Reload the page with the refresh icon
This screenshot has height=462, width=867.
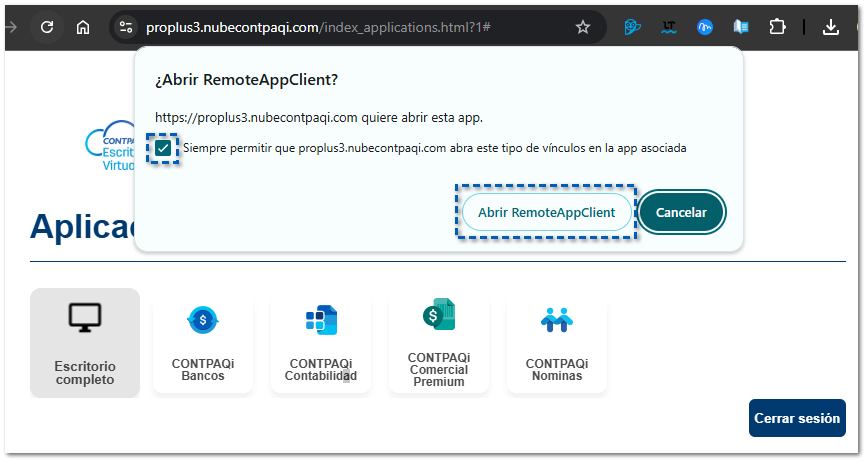[x=47, y=27]
